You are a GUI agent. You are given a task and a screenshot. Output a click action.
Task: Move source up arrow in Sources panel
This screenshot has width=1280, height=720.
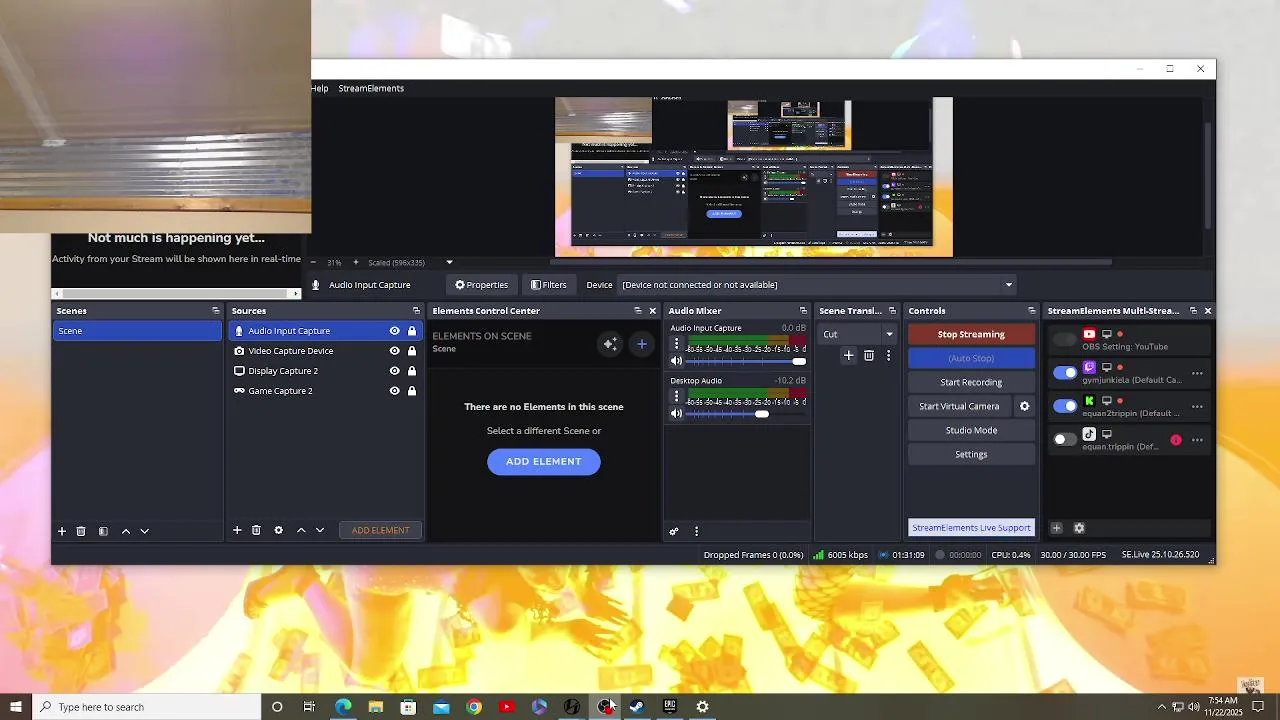pyautogui.click(x=301, y=530)
